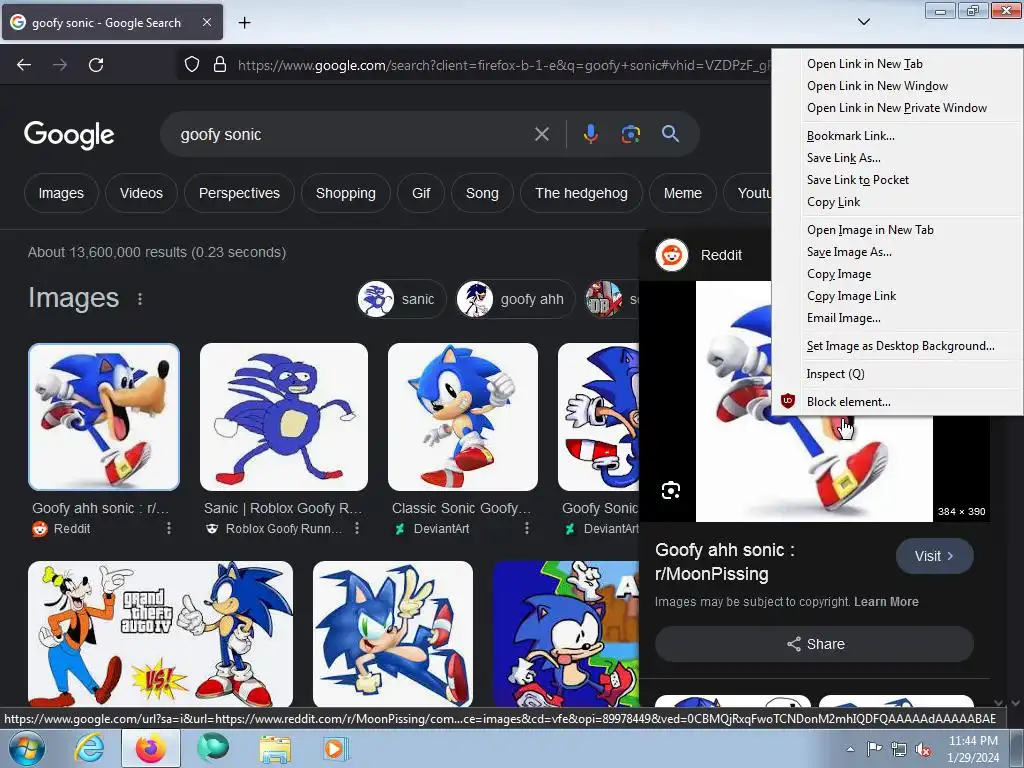Select The hedgehog filter chip
Viewport: 1024px width, 768px height.
pyautogui.click(x=581, y=193)
